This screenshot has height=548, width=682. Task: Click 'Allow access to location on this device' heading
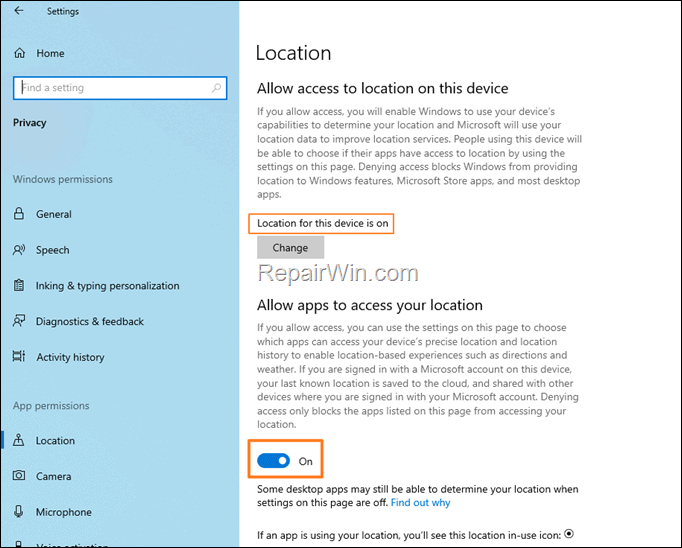(382, 88)
